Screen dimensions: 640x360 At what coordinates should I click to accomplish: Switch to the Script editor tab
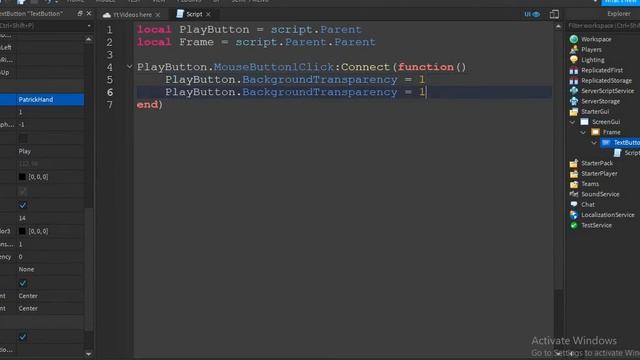pos(194,14)
